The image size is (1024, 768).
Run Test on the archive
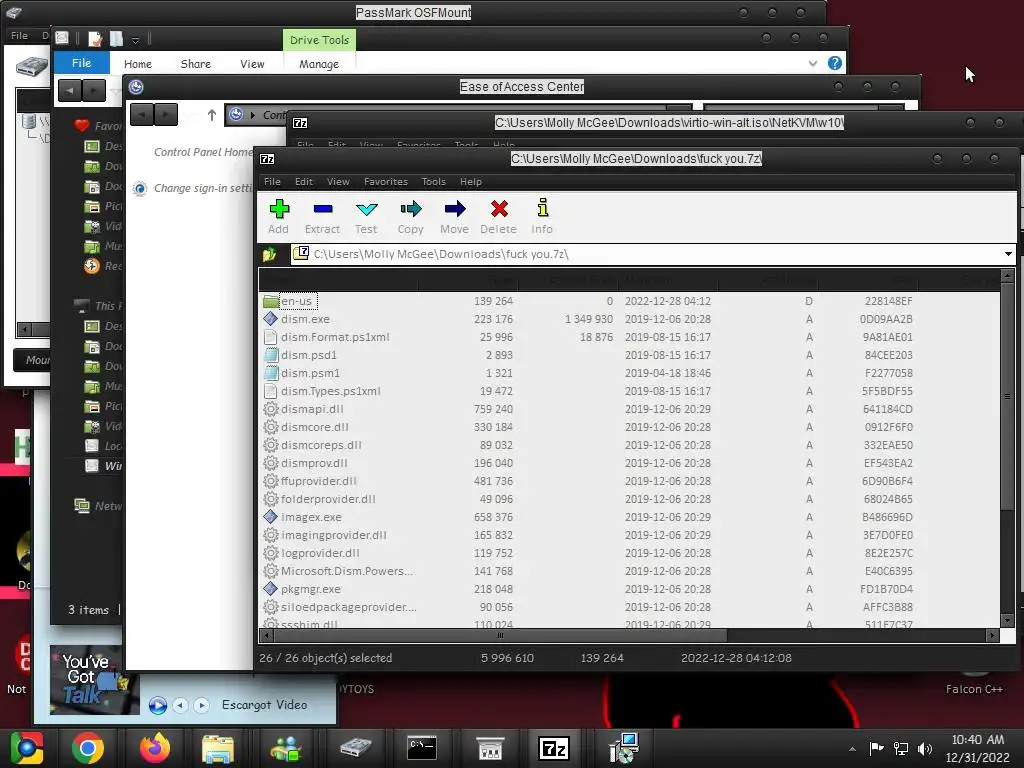pyautogui.click(x=366, y=217)
